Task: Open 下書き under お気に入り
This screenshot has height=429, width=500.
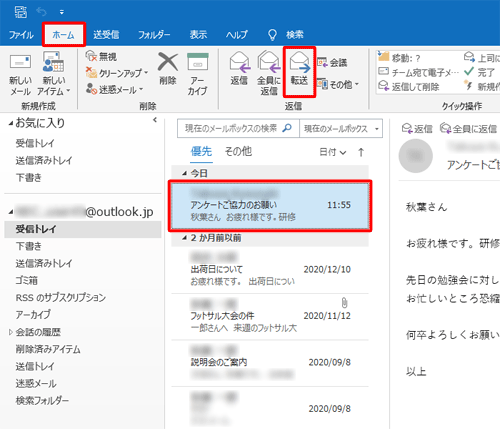Action: coord(29,177)
